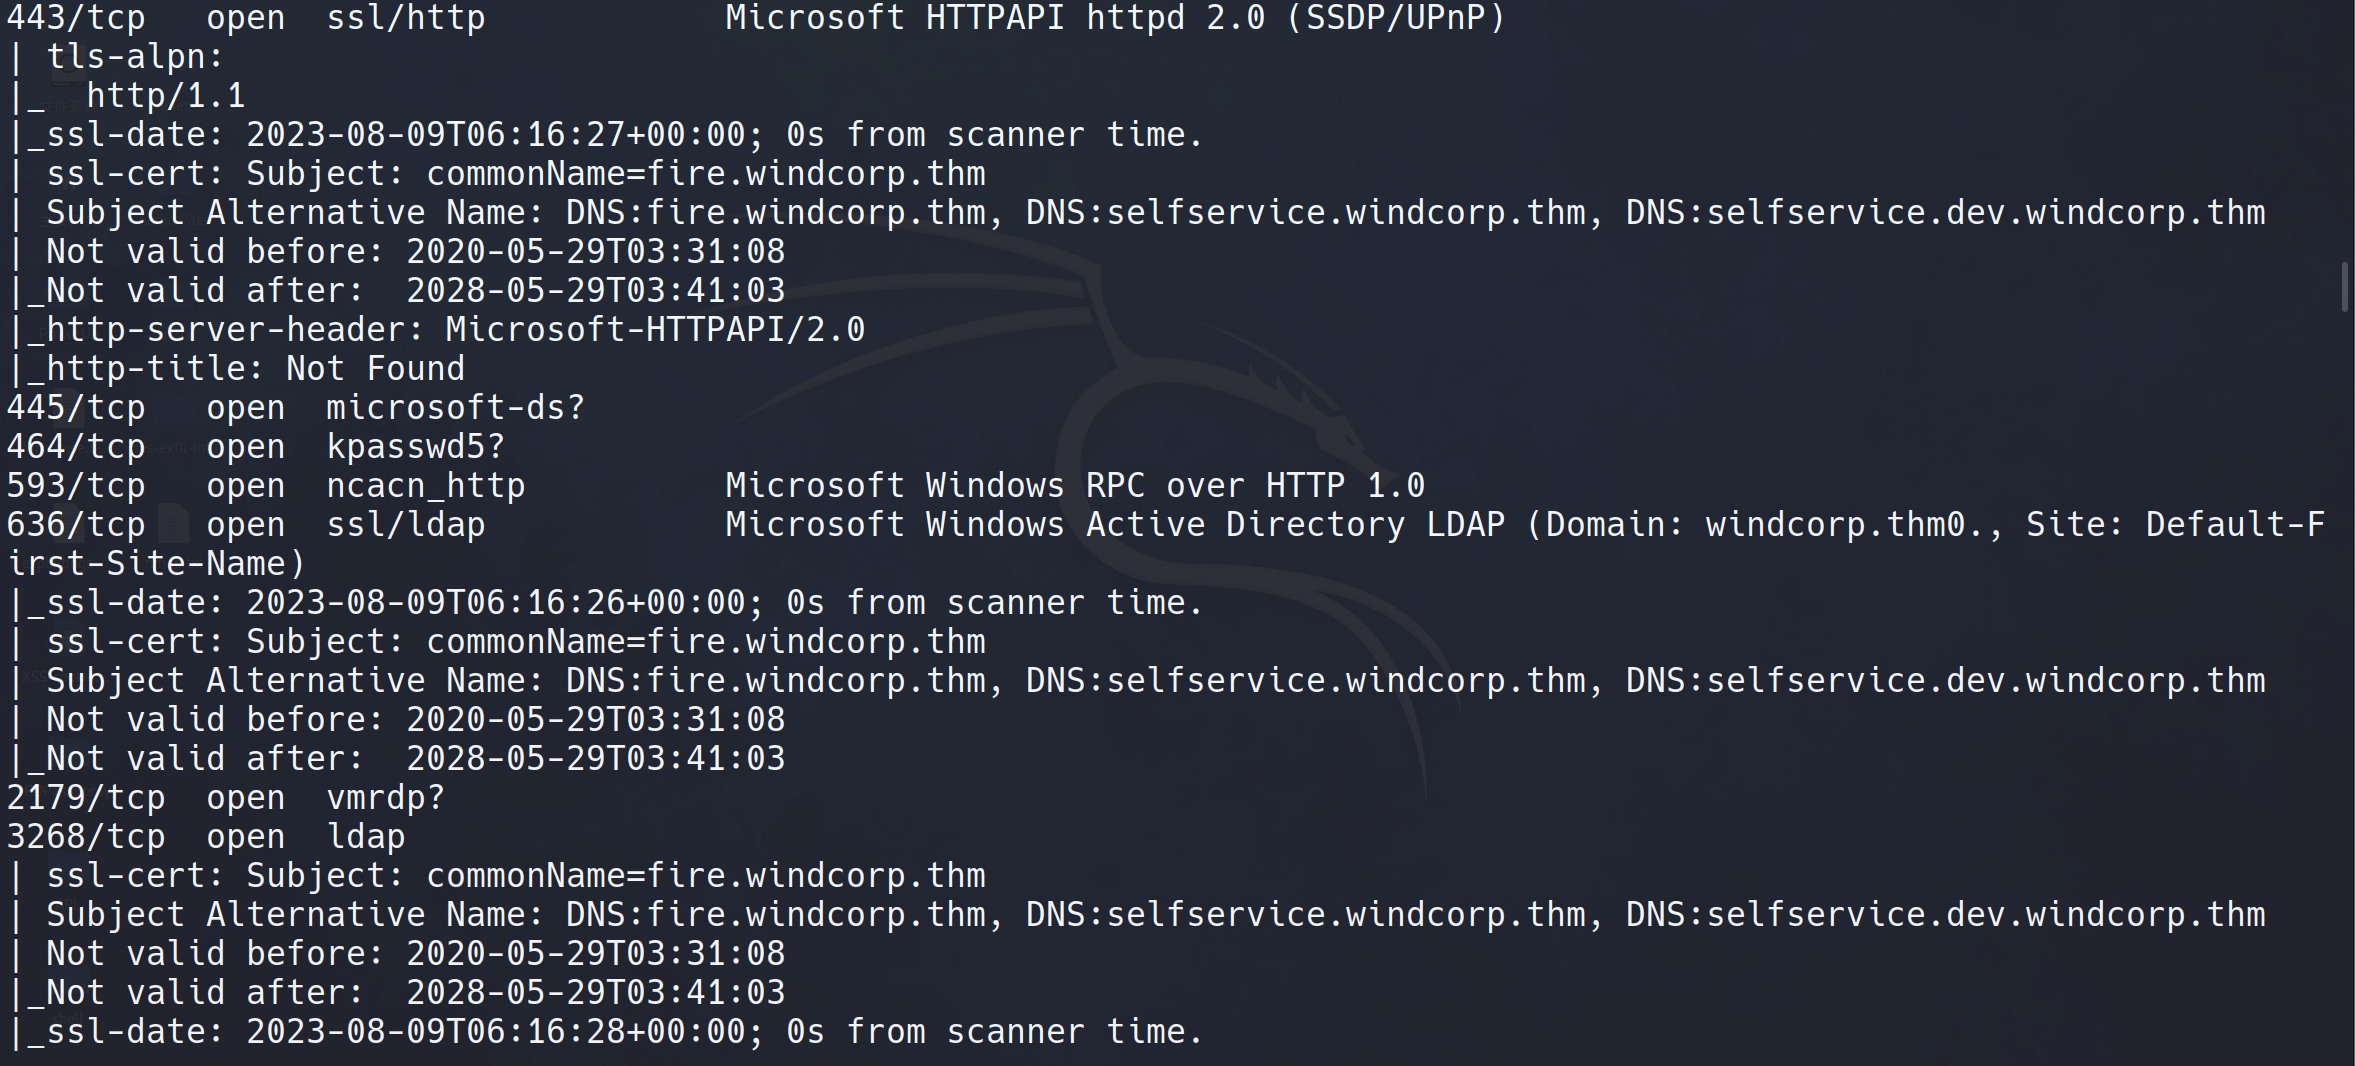Click the microsoft-ds? service name
The width and height of the screenshot is (2355, 1066).
[x=455, y=408]
